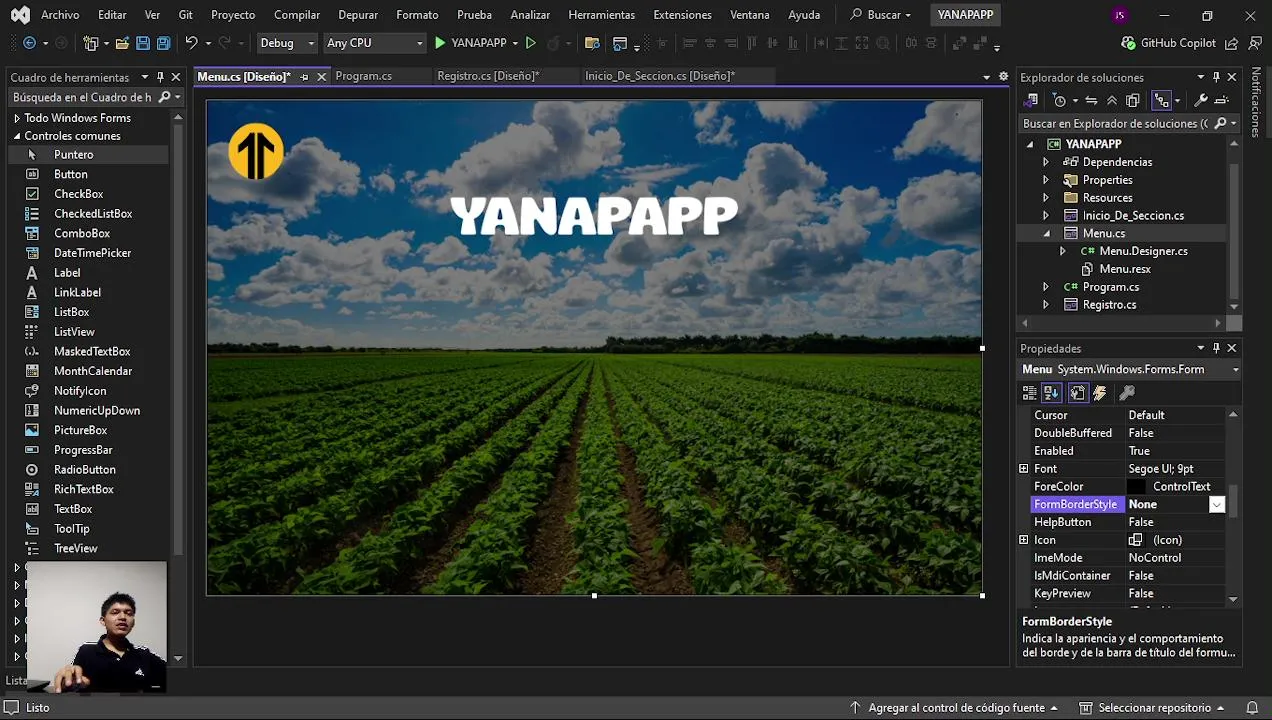Toggle Alphabetical sort in Propiedades
This screenshot has width=1272, height=720.
(1052, 393)
